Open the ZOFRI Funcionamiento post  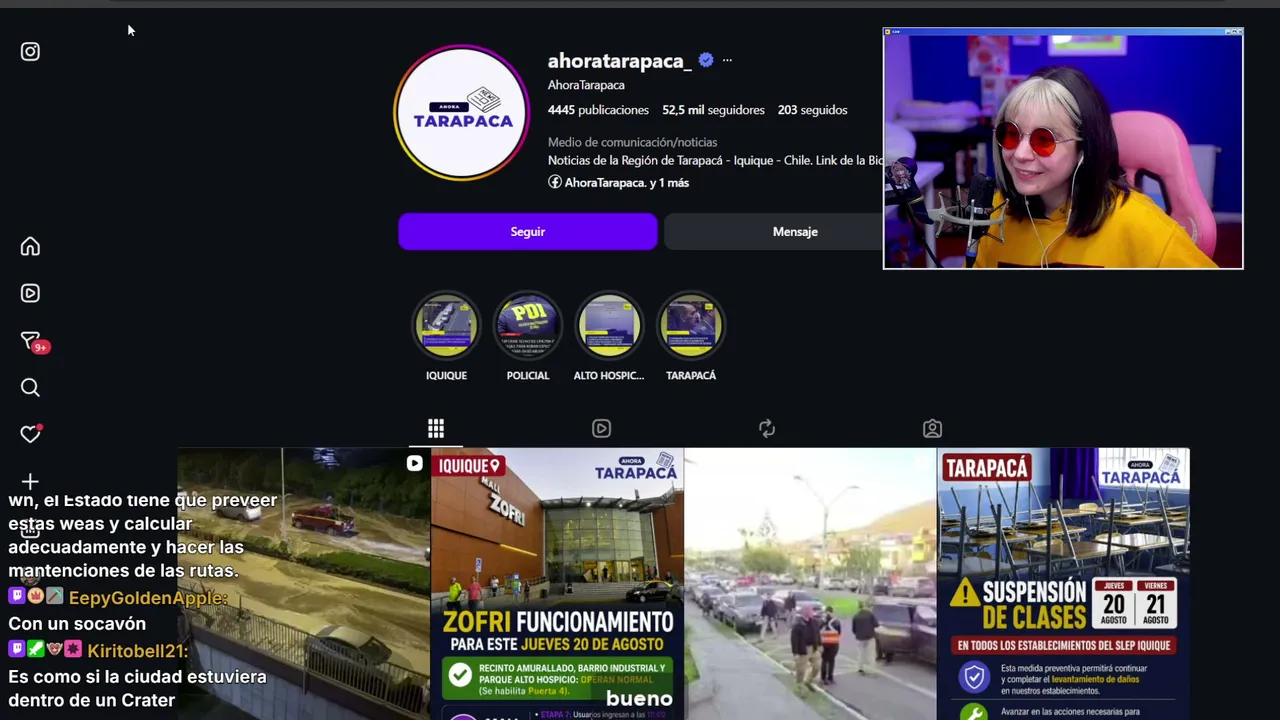click(x=557, y=584)
